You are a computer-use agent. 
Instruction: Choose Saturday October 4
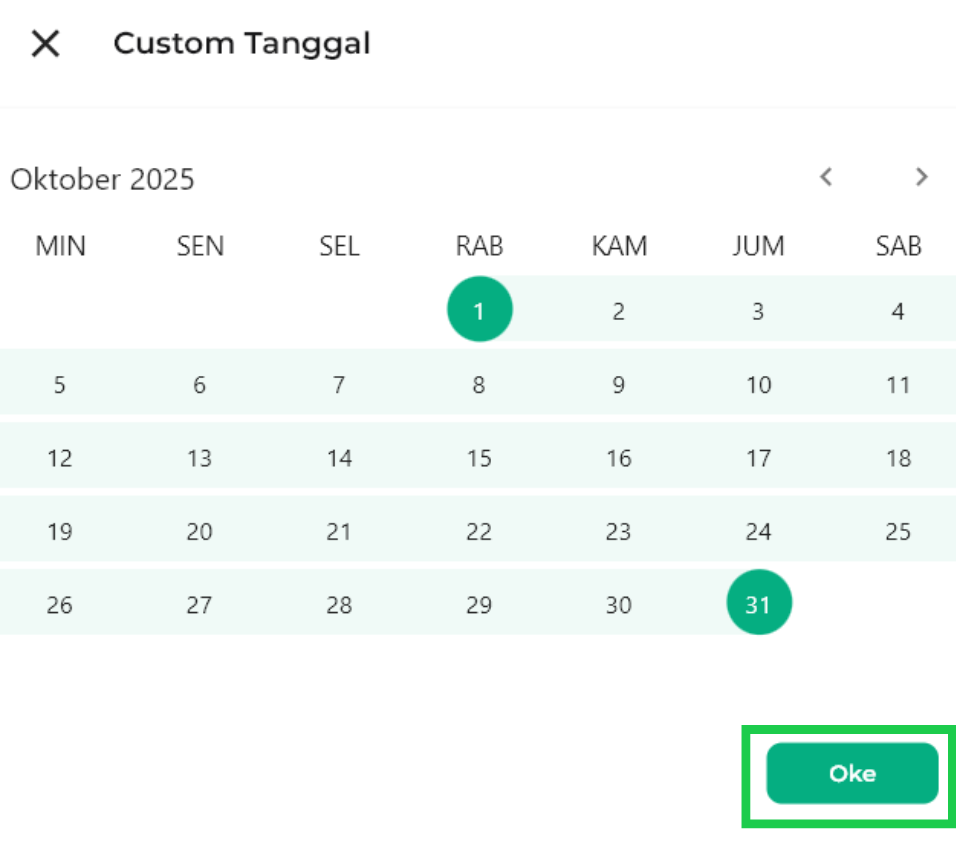click(898, 311)
